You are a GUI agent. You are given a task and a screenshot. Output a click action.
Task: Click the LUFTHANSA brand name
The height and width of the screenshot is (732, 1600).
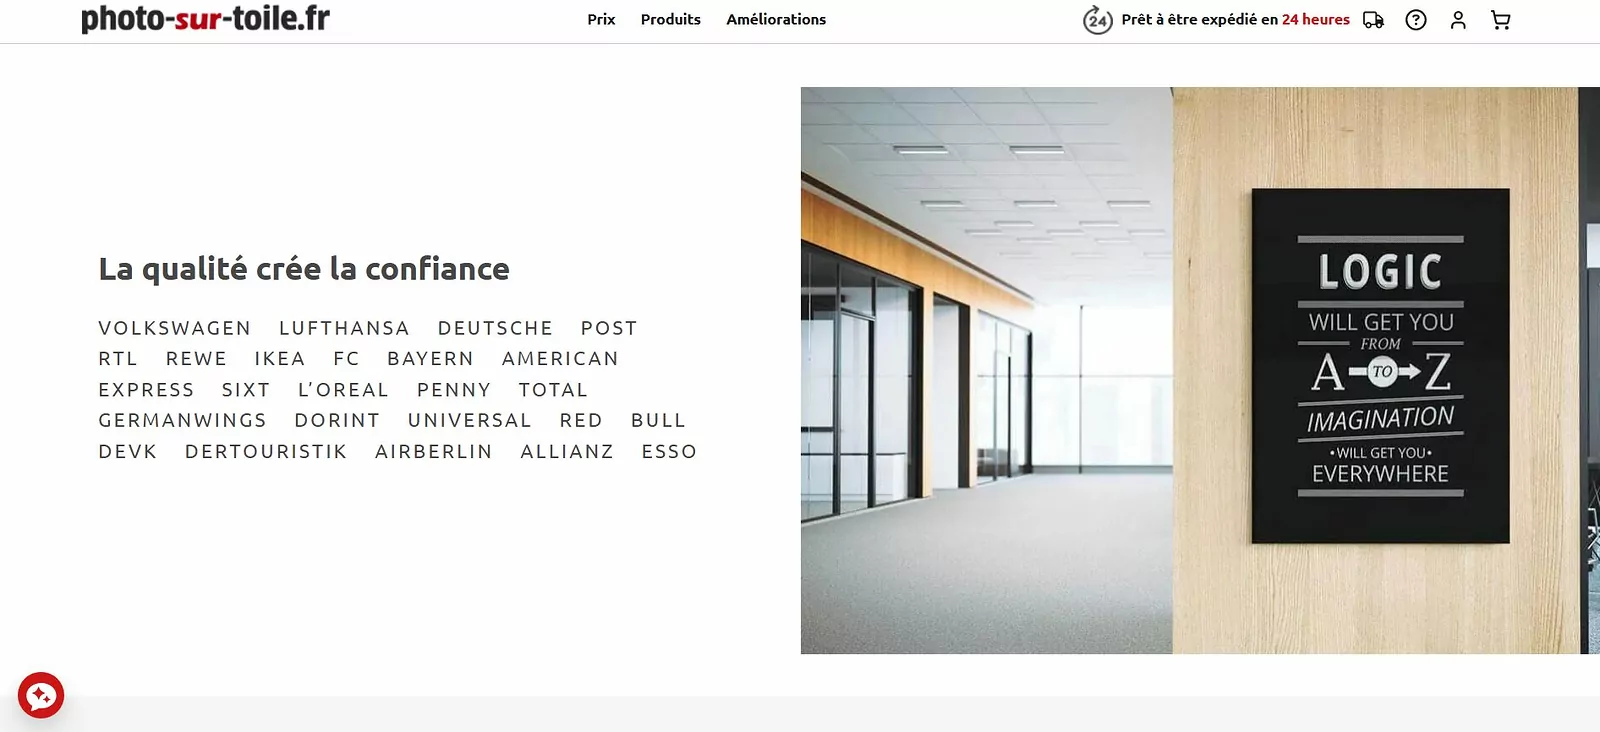click(x=344, y=328)
